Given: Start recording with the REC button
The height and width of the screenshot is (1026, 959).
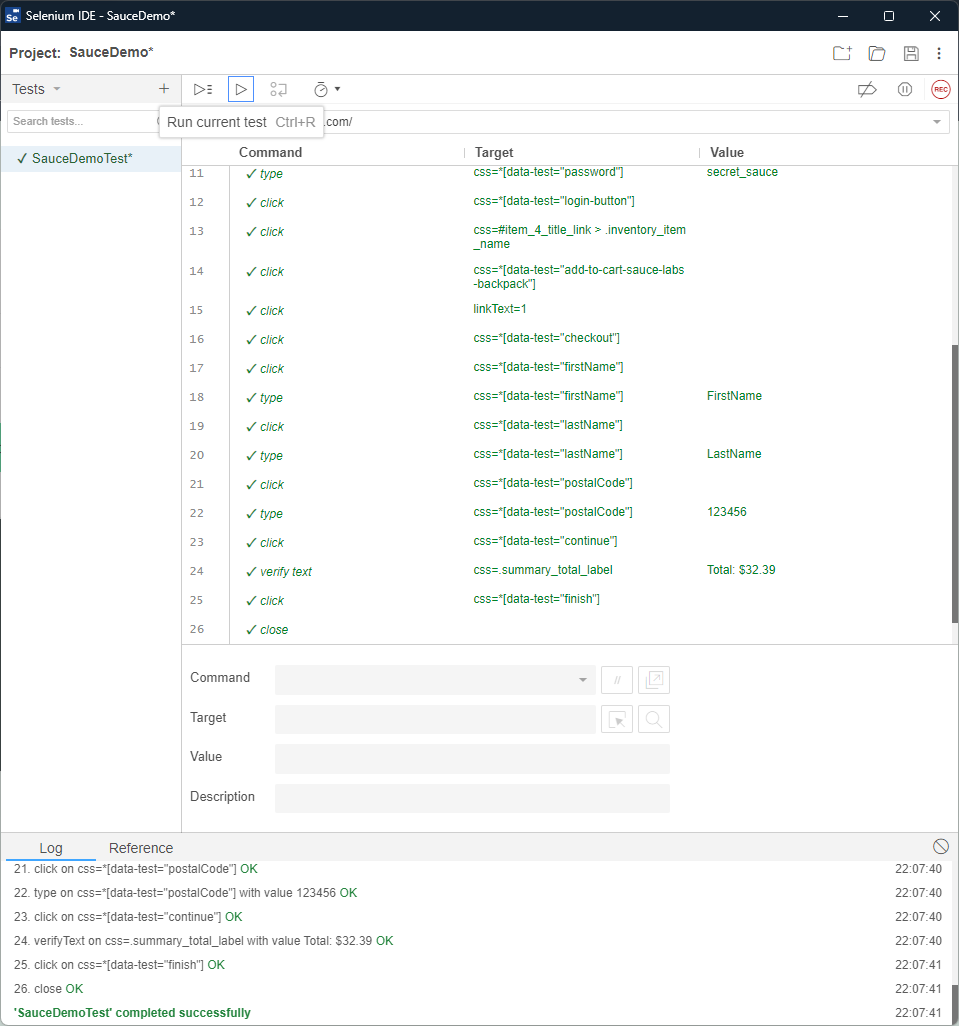Looking at the screenshot, I should click(941, 90).
